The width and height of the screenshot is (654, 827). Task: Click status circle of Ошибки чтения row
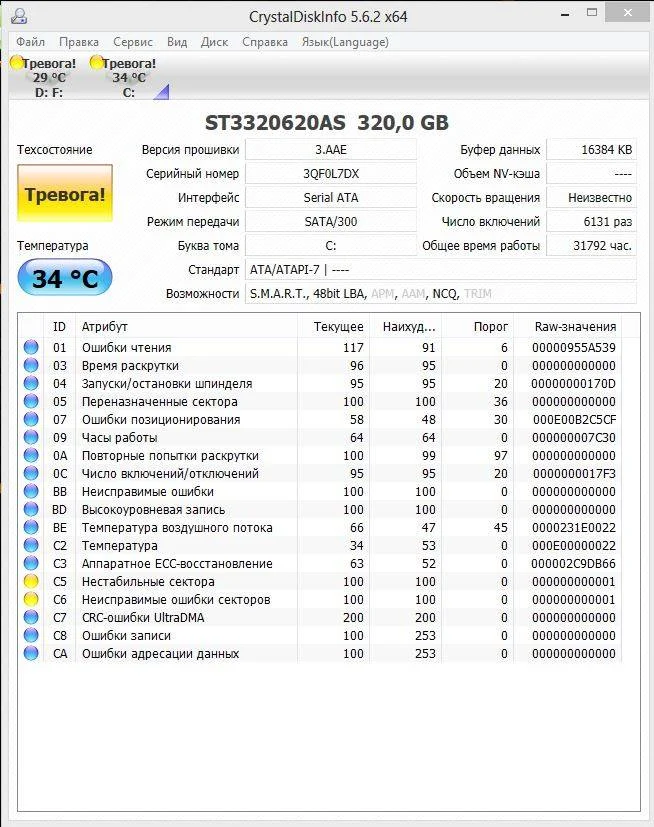tap(31, 347)
